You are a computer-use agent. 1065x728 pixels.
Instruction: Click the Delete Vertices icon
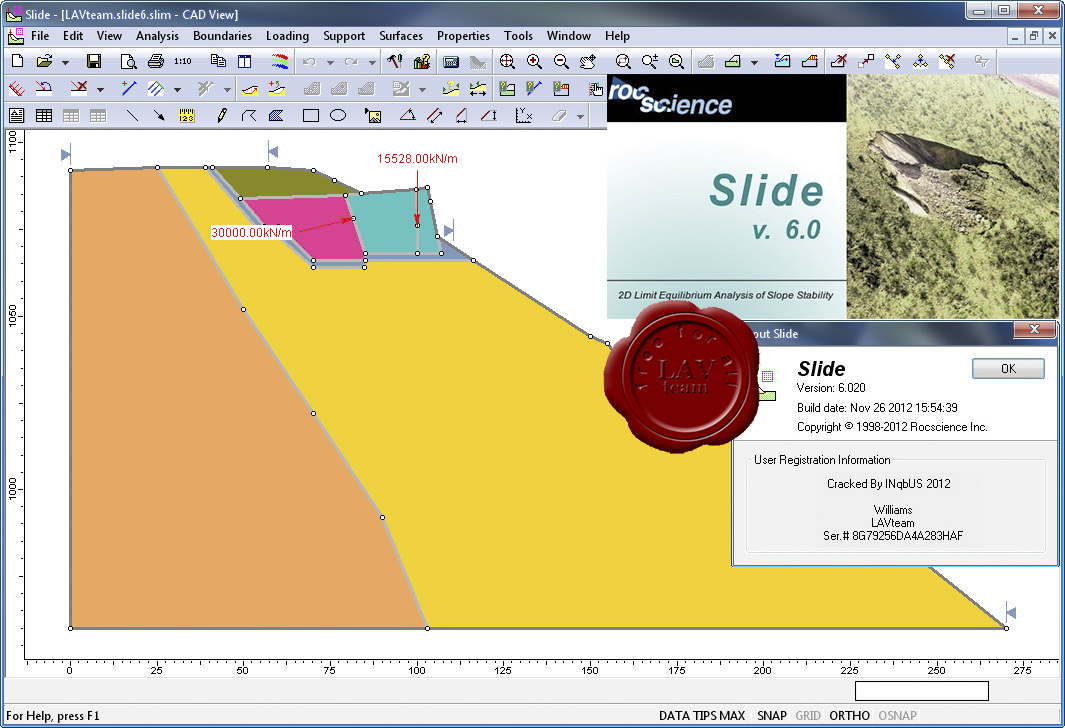[947, 62]
